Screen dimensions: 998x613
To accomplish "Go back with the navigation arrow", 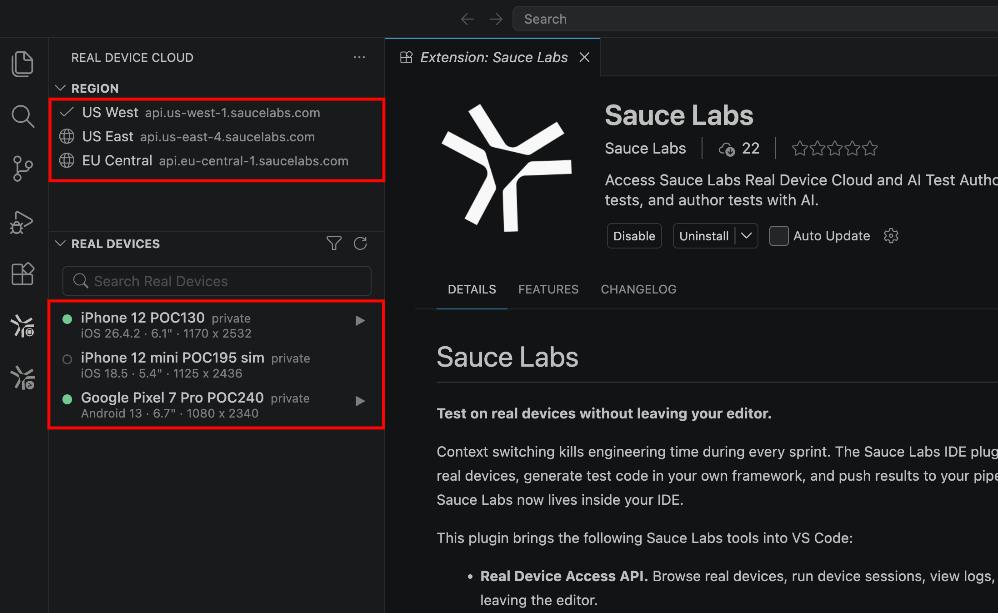I will click(x=467, y=19).
